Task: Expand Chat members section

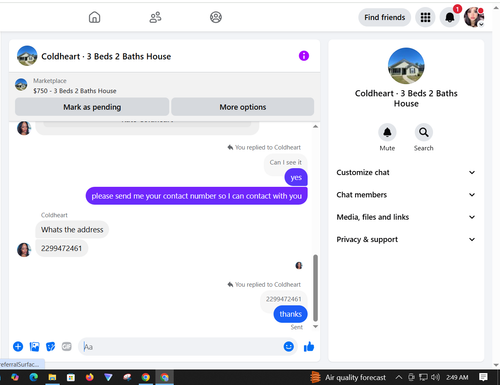Action: click(406, 195)
